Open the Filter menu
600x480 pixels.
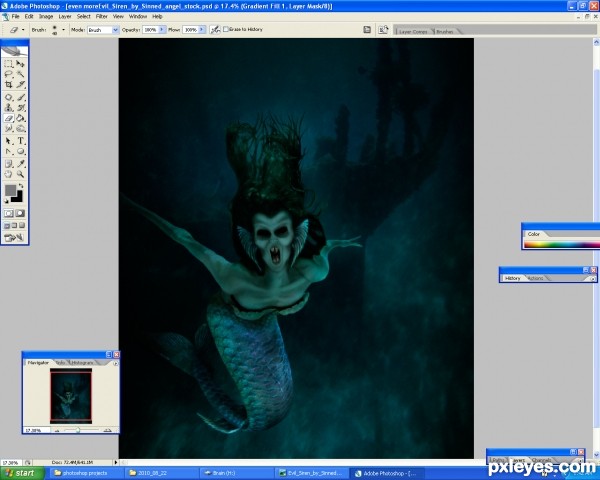(x=101, y=16)
